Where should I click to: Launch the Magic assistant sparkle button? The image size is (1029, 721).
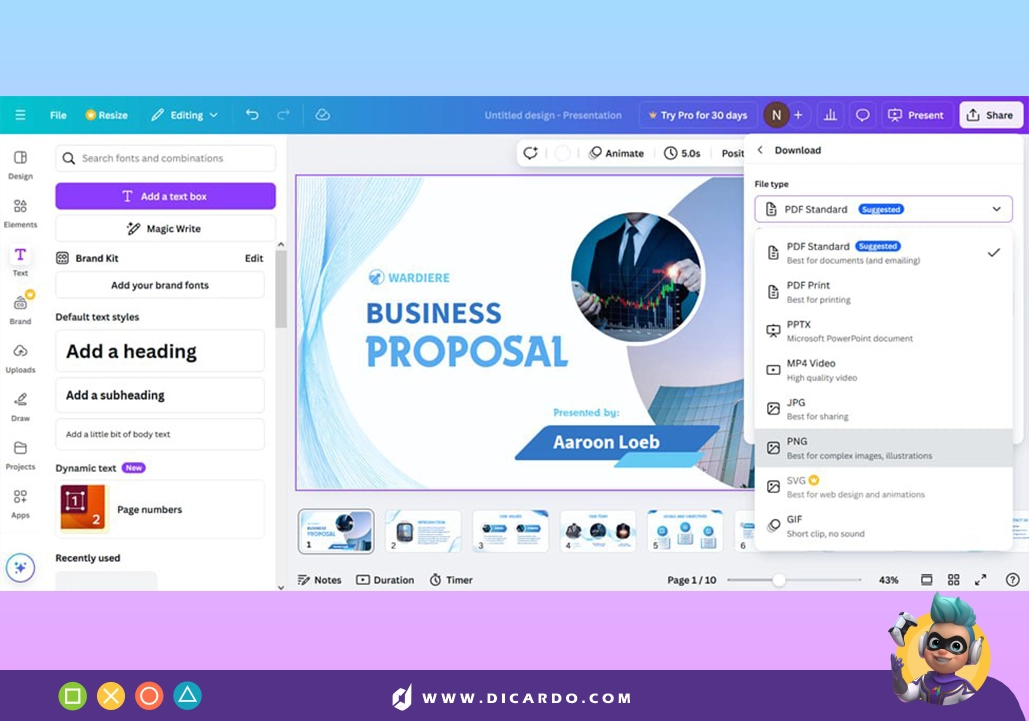click(20, 567)
